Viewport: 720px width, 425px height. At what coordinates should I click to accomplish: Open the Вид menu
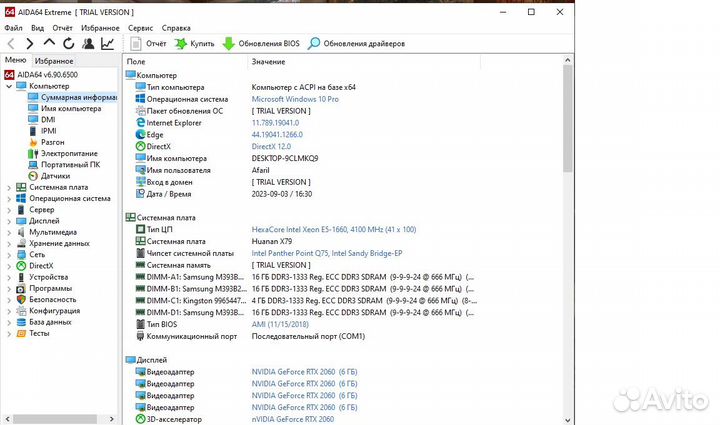point(38,28)
